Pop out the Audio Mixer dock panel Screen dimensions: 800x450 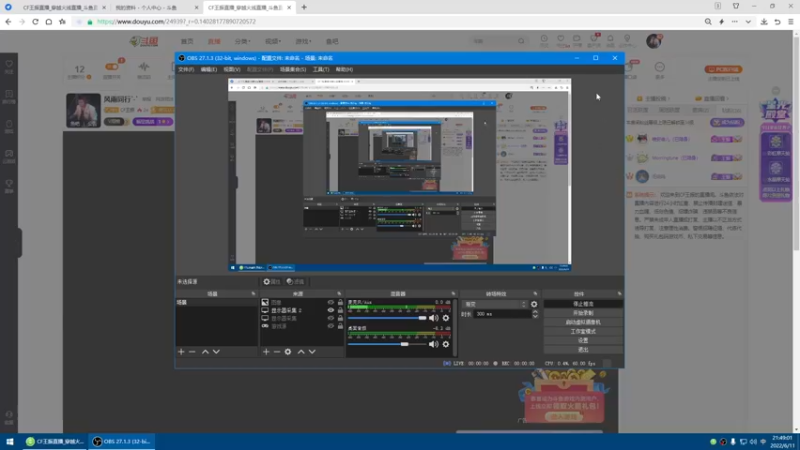pos(453,294)
